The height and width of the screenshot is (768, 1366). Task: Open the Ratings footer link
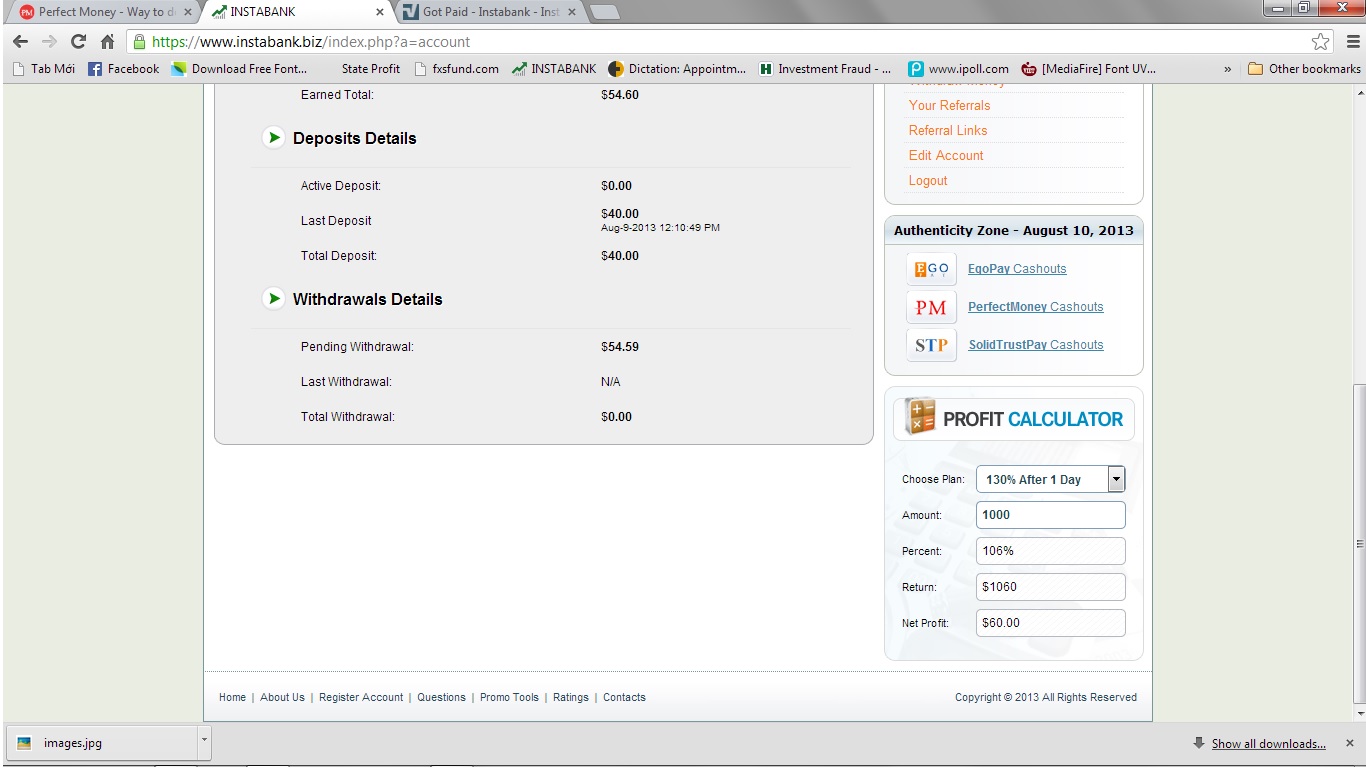tap(571, 697)
